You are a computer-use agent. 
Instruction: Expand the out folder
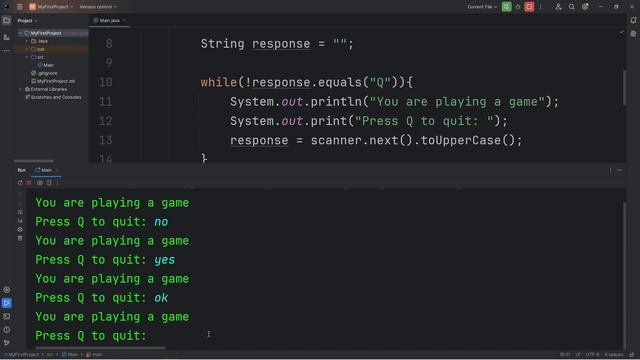[x=27, y=49]
